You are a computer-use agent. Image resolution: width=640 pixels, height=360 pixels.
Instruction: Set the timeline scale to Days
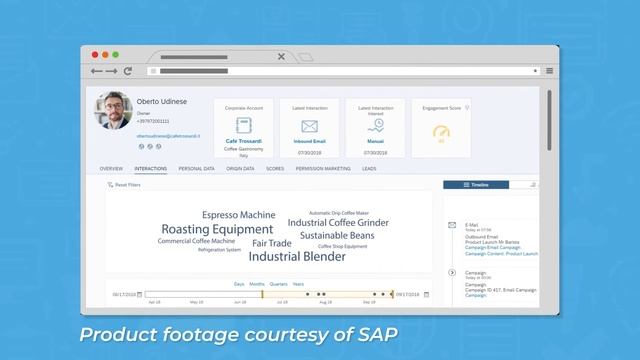239,284
